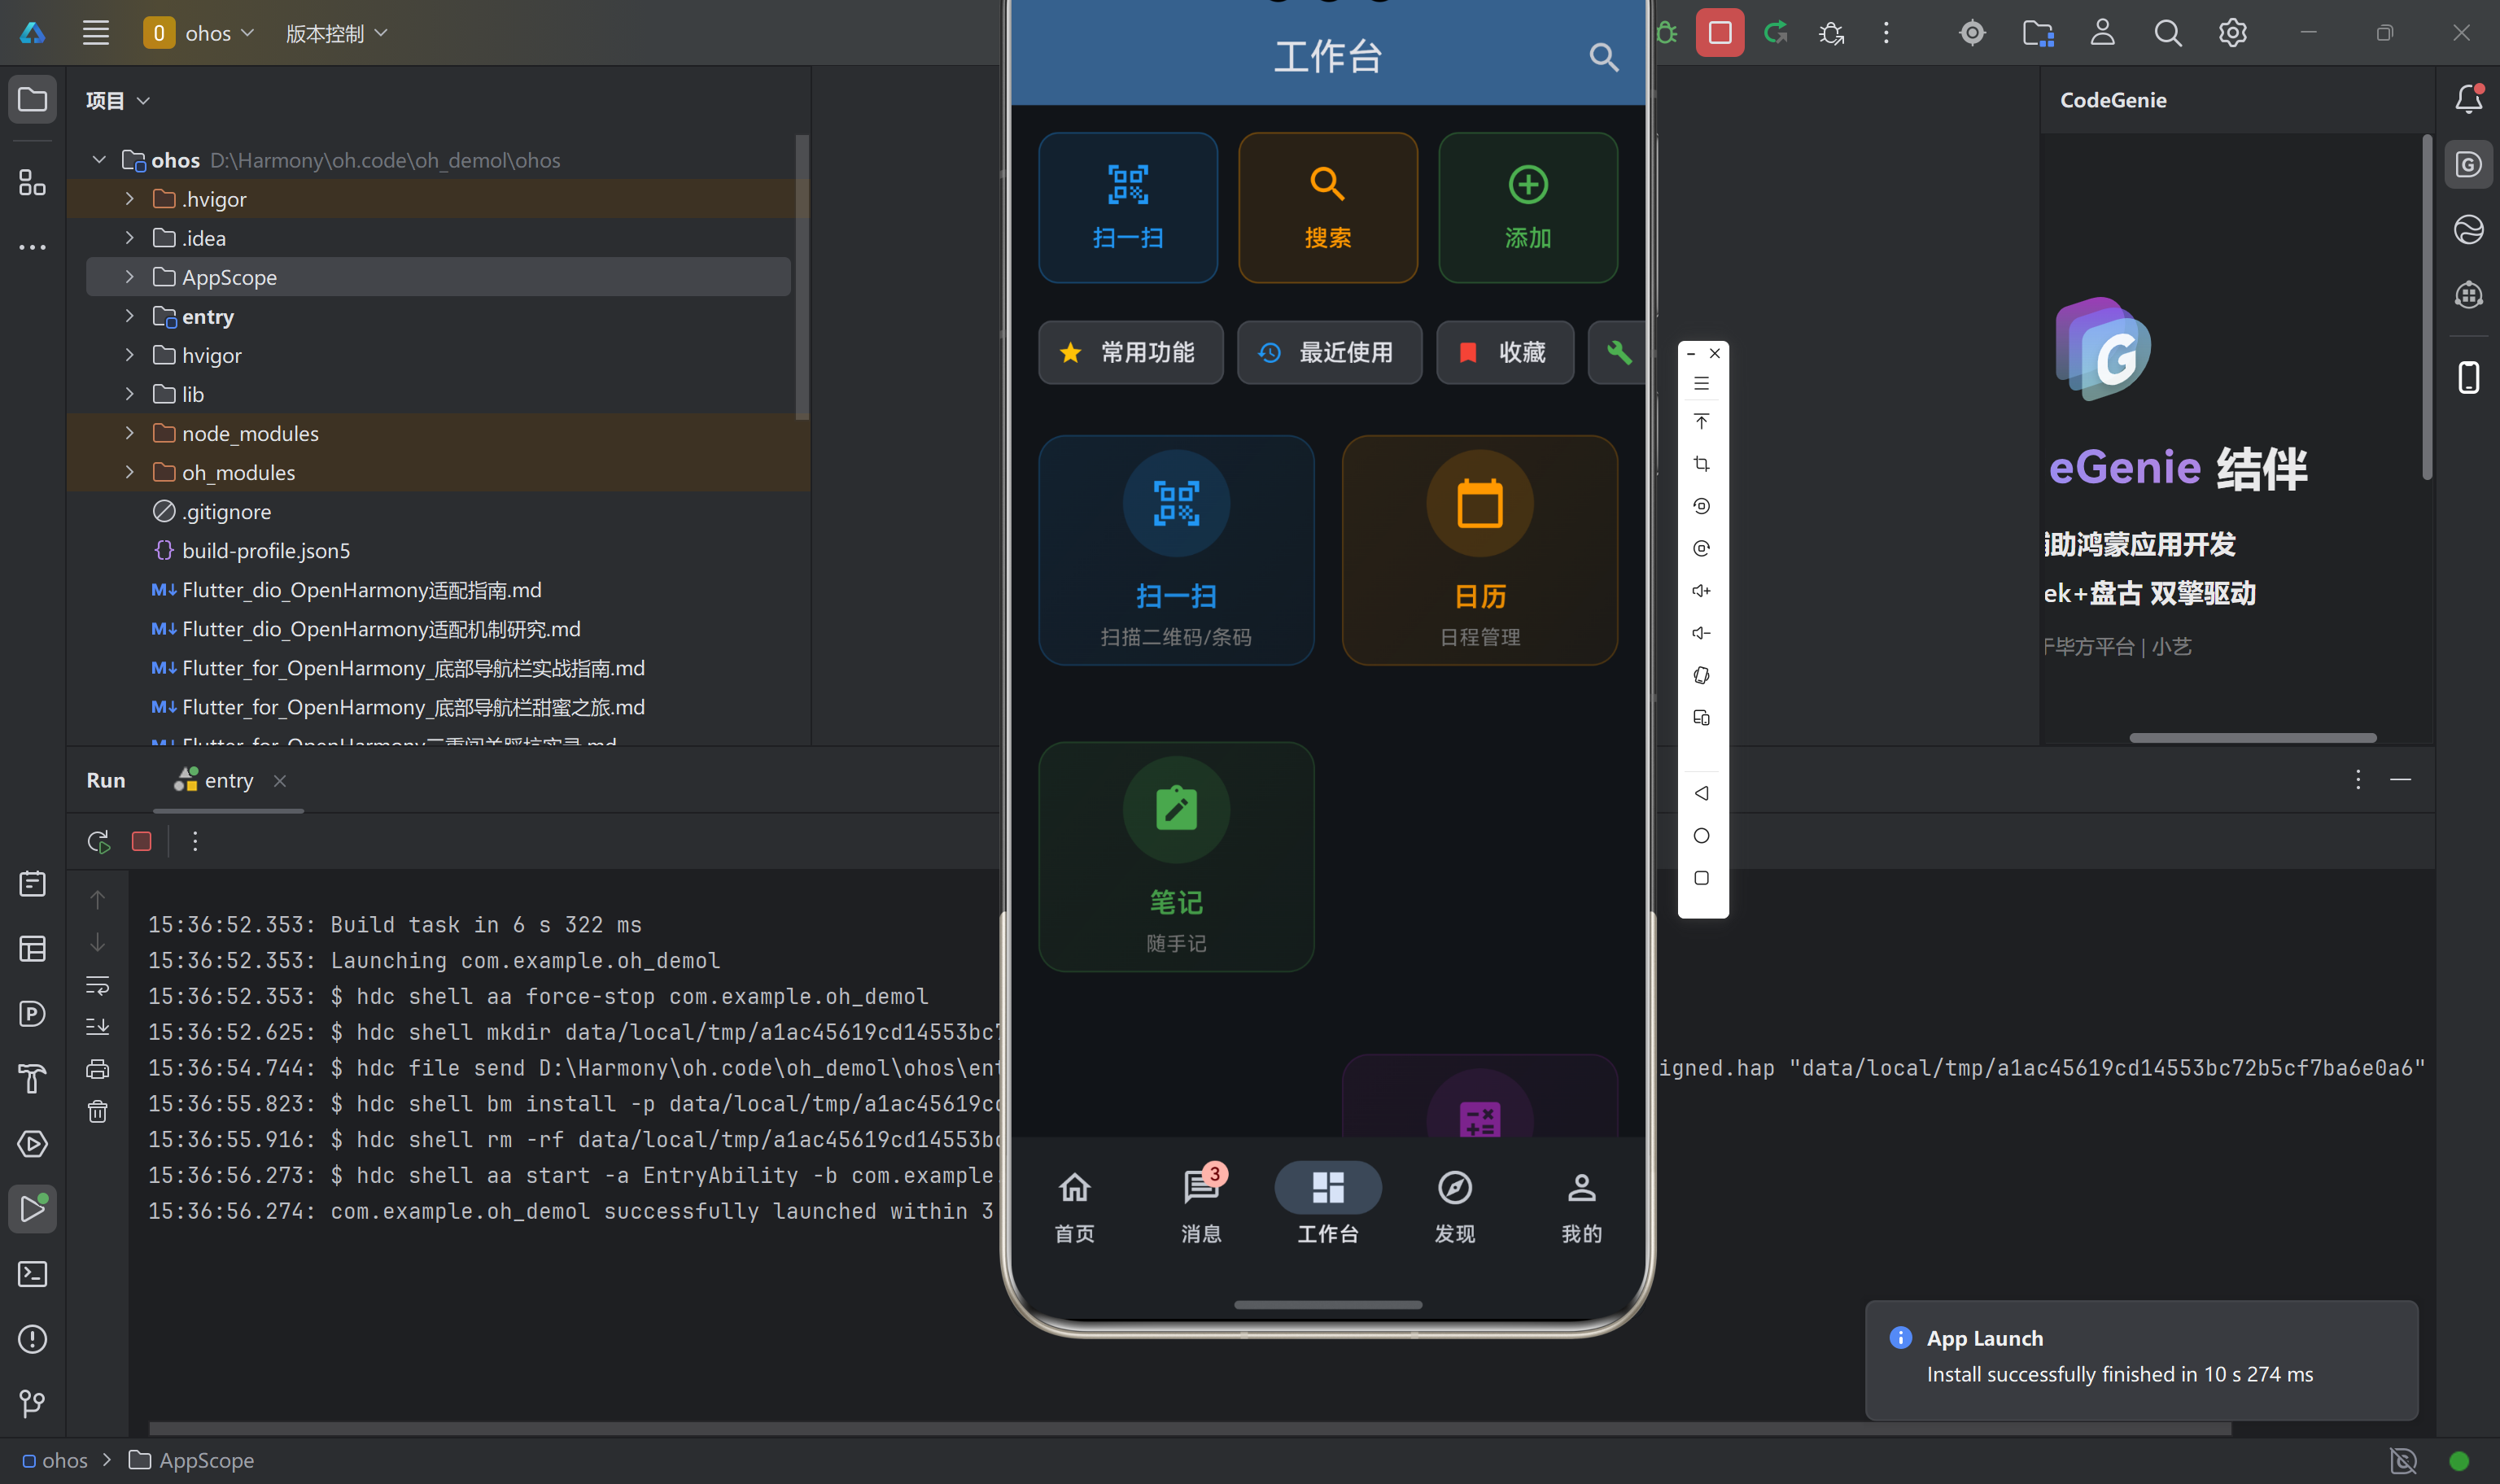Image resolution: width=2500 pixels, height=1484 pixels.
Task: Tap the 日历 card in the app
Action: point(1479,550)
